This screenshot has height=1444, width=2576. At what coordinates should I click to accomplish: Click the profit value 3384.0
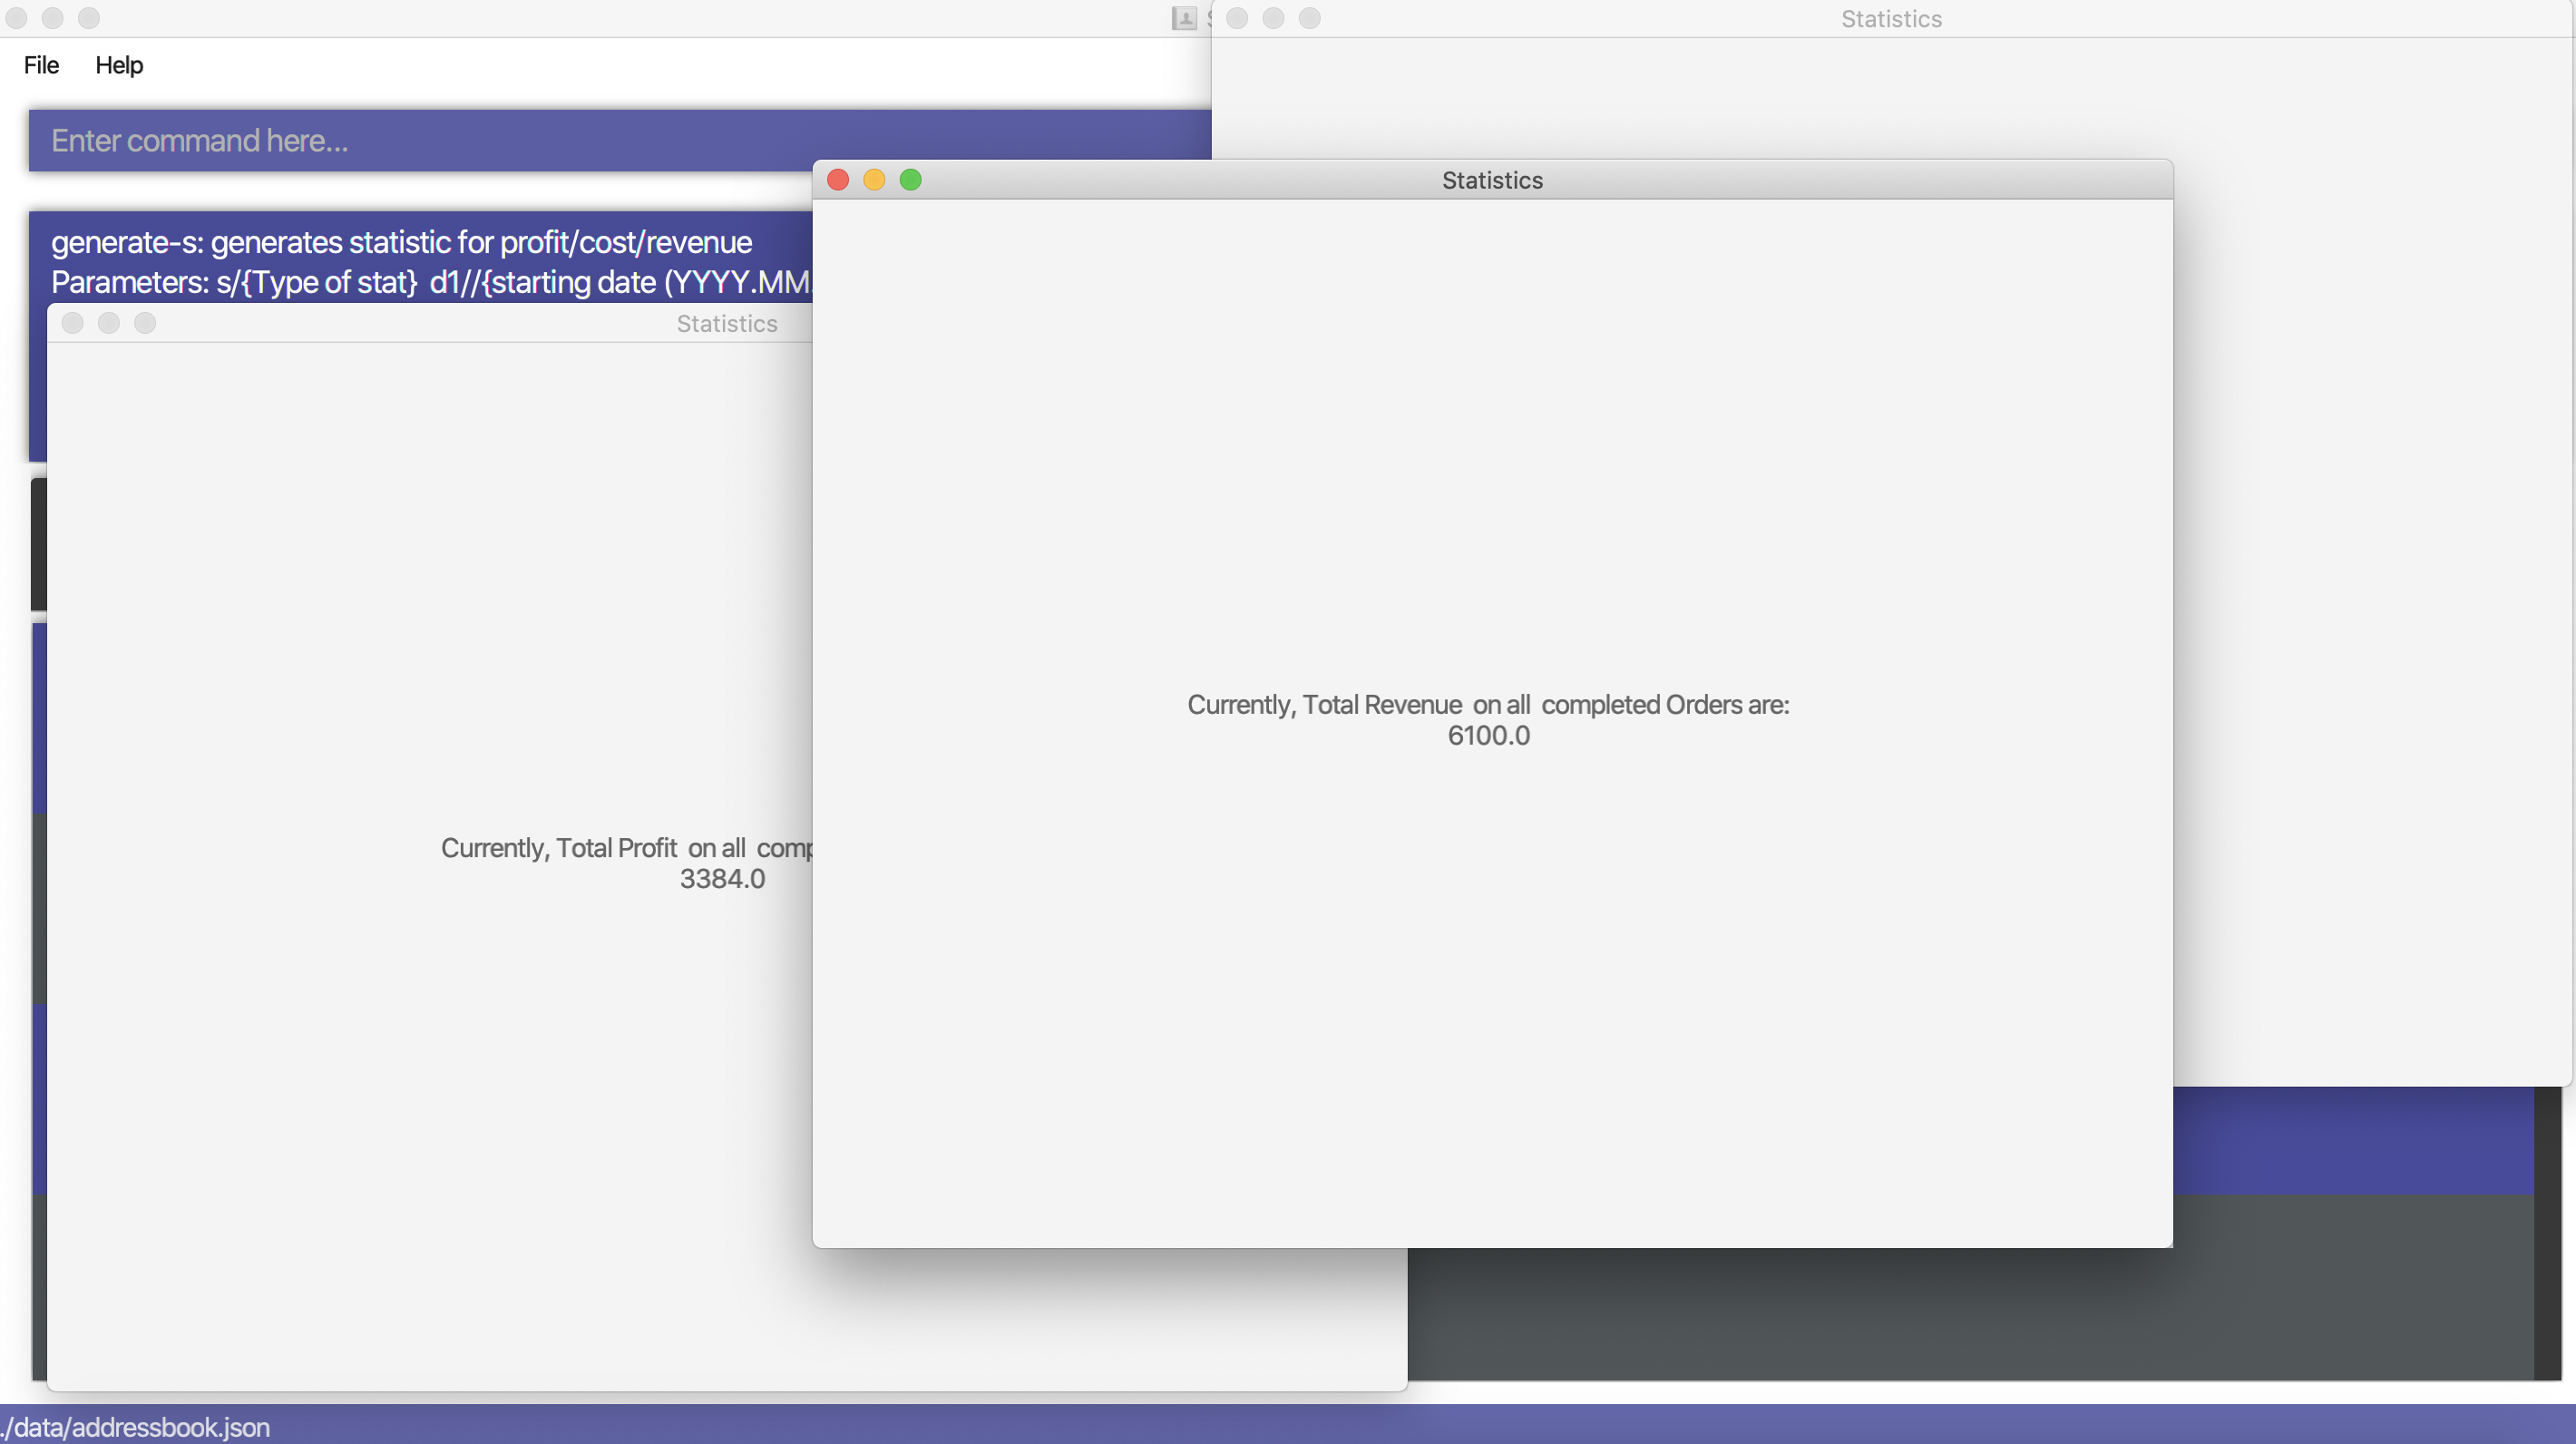click(722, 879)
